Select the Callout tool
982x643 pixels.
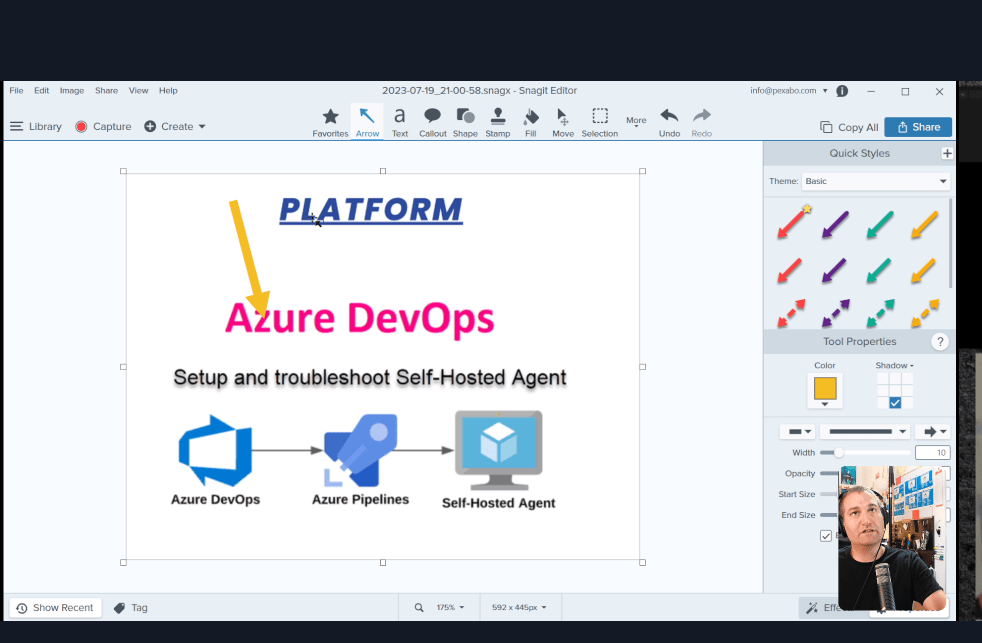pos(432,122)
